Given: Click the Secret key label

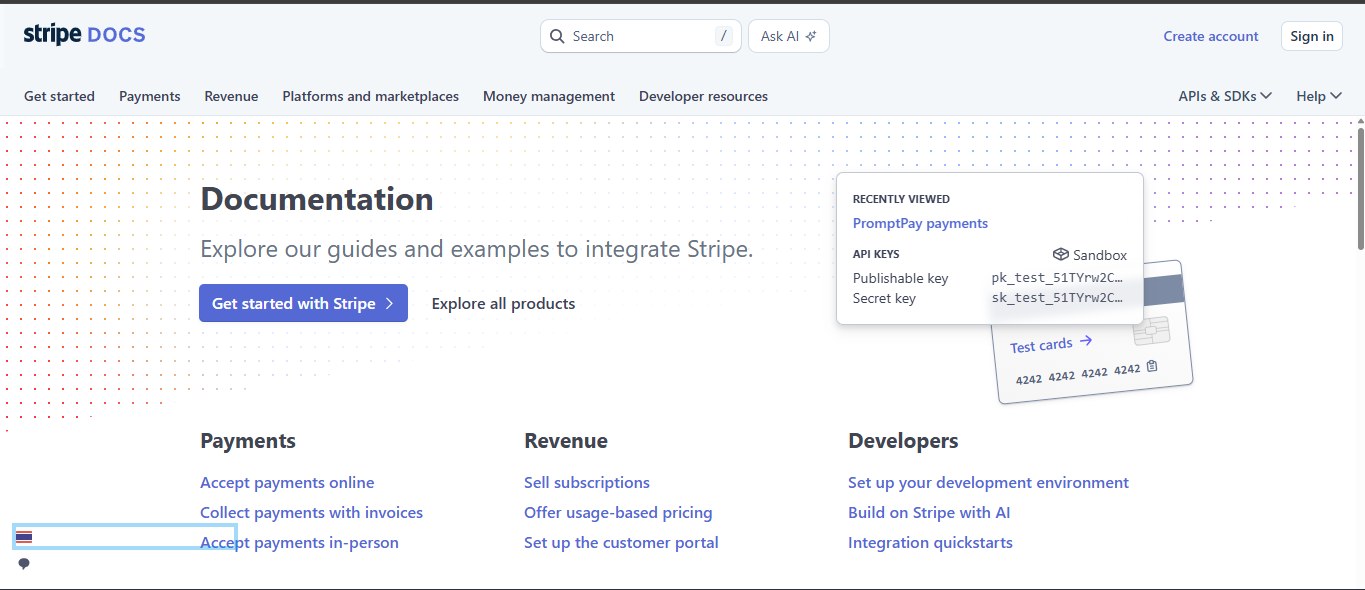Looking at the screenshot, I should (x=884, y=298).
